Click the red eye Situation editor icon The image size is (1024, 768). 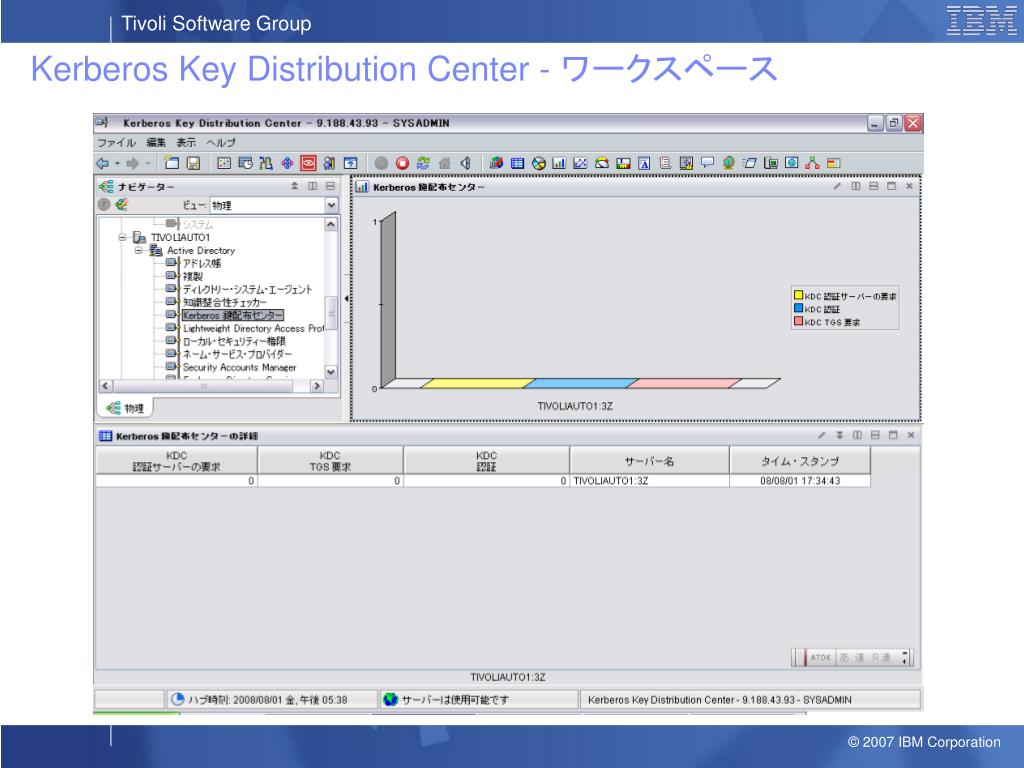coord(308,163)
